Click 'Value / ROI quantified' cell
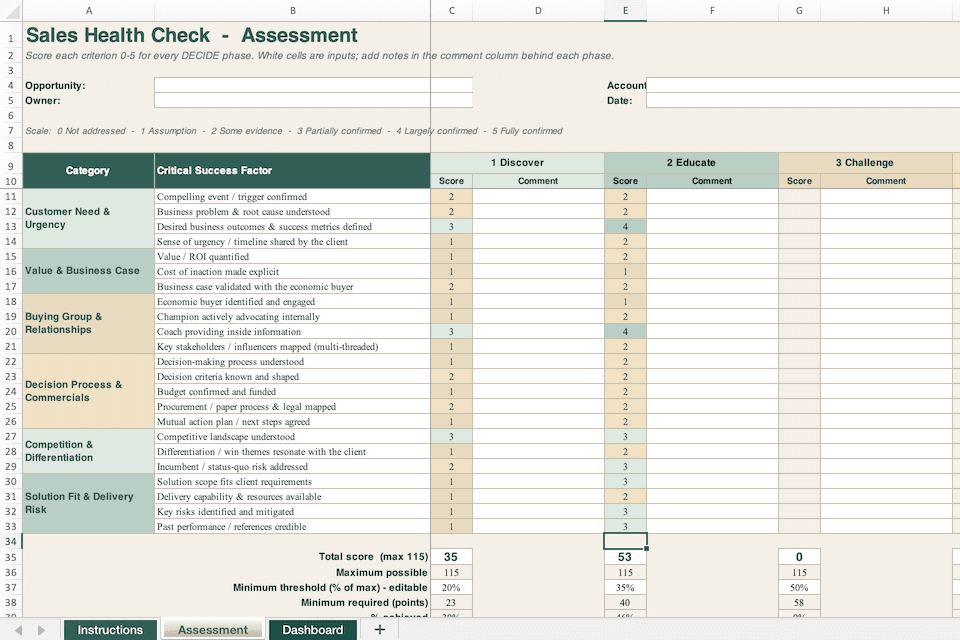The width and height of the screenshot is (960, 640). click(x=293, y=256)
